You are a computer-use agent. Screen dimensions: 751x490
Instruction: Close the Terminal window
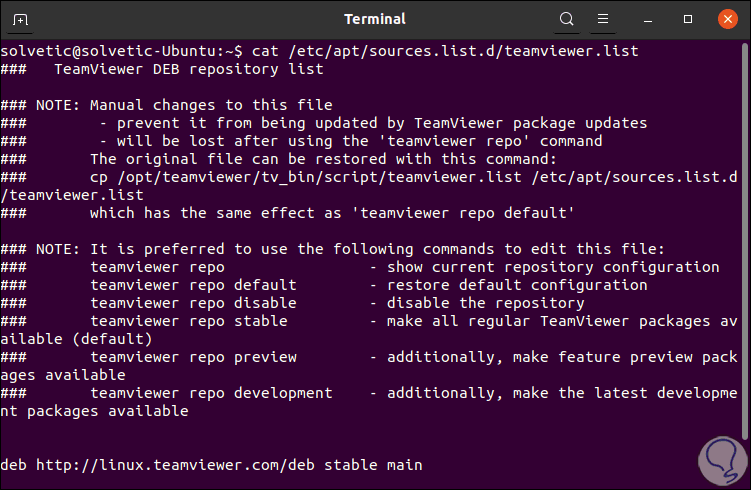pos(726,19)
